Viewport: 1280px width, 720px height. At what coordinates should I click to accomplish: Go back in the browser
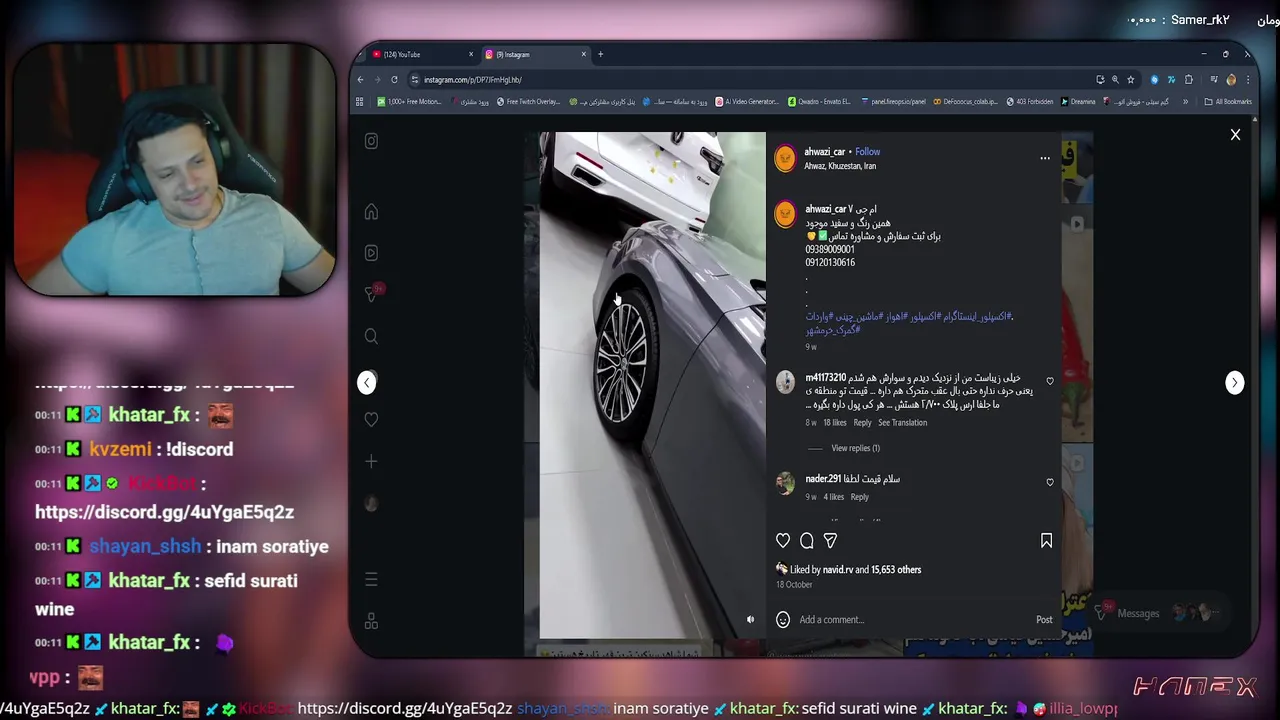coord(361,80)
